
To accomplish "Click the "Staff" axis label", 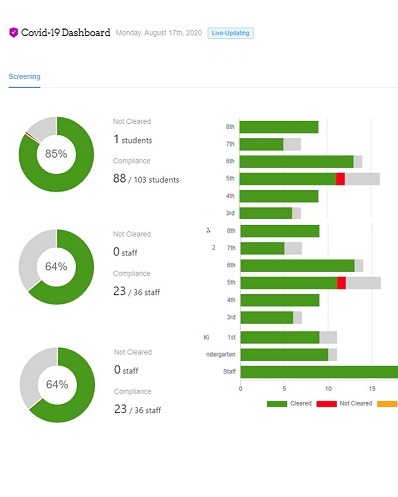I will (229, 371).
